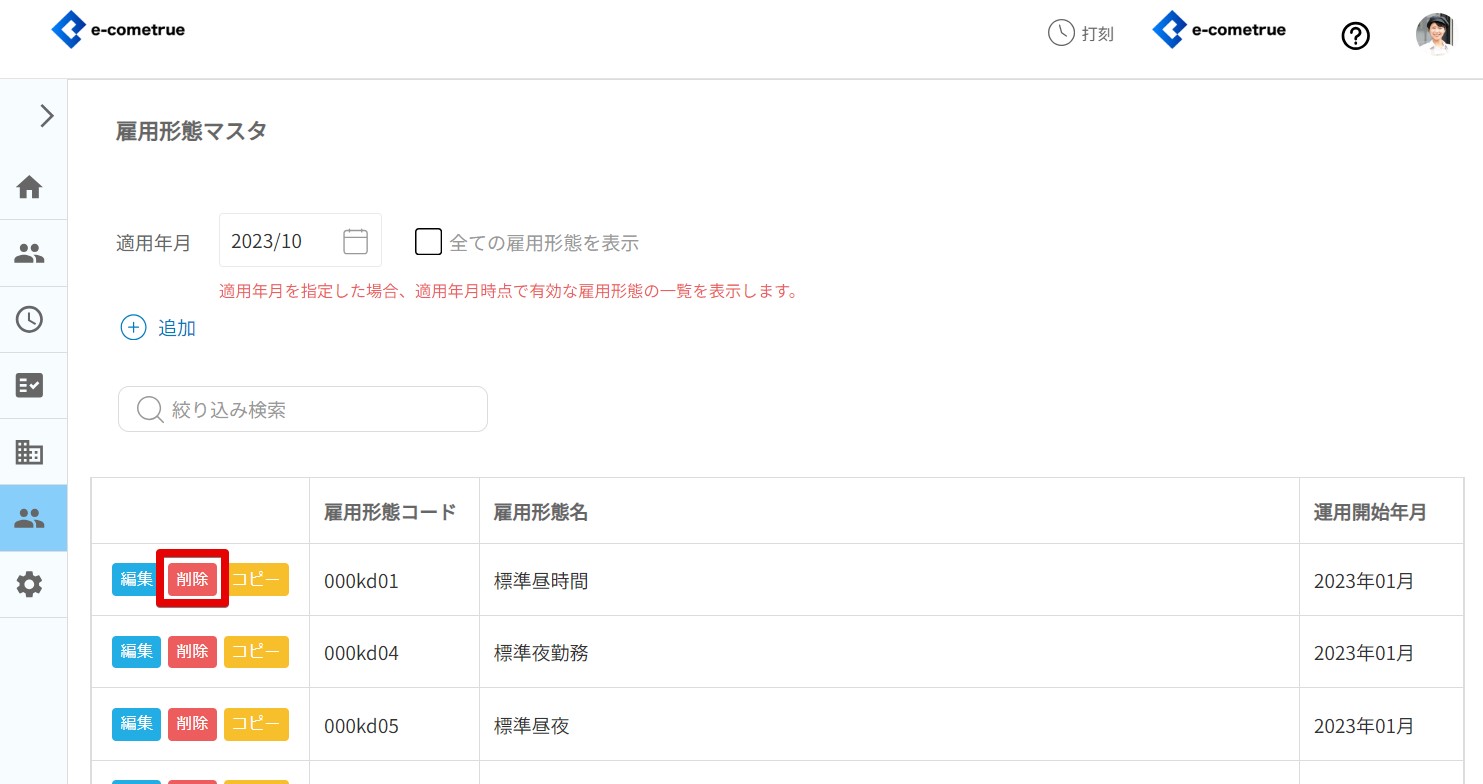The image size is (1483, 784).
Task: Select the highlighted people icon in sidebar
Action: (x=30, y=518)
